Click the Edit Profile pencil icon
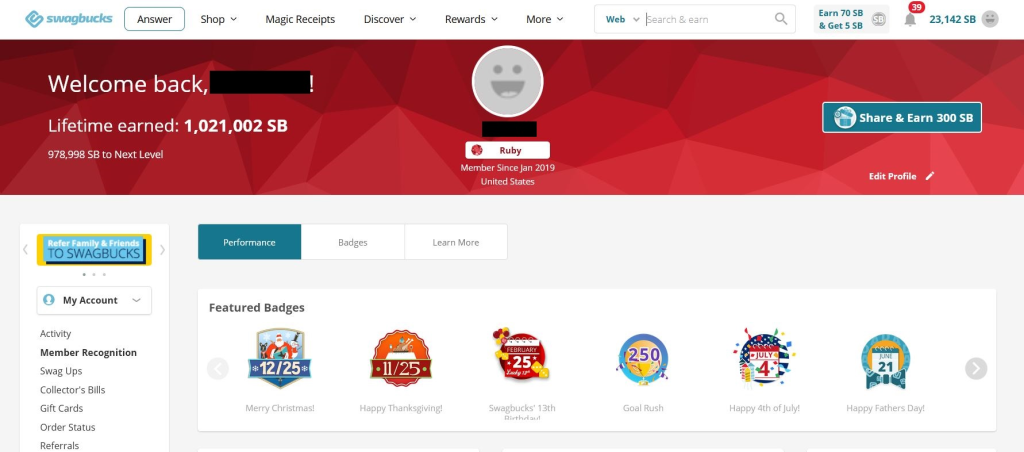 930,176
